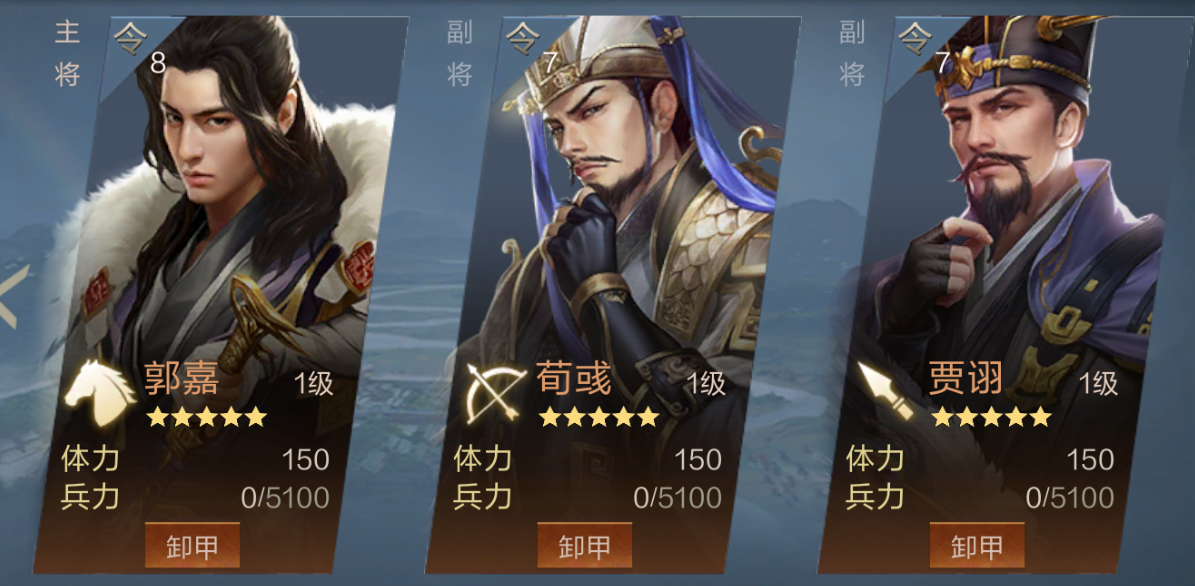Click 卸甲 button under 荀彧
The height and width of the screenshot is (586, 1195).
click(585, 546)
